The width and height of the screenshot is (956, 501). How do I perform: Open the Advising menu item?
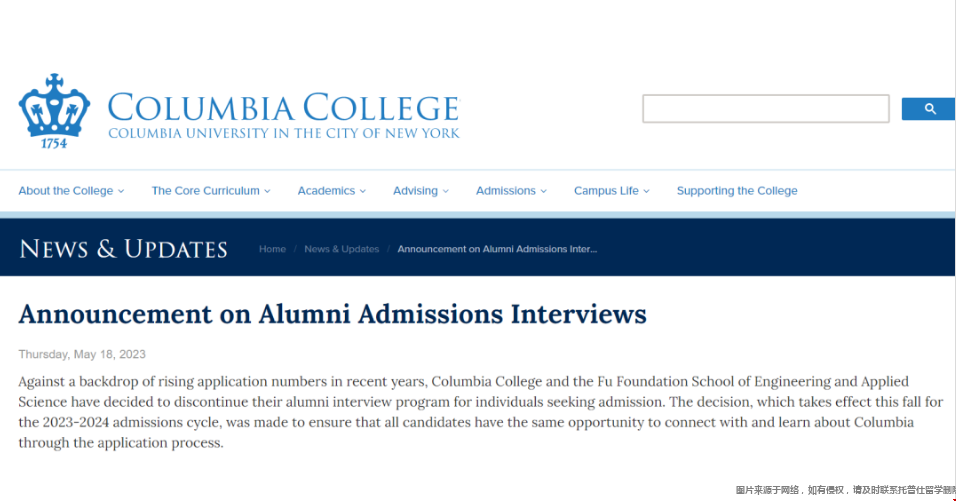(415, 191)
